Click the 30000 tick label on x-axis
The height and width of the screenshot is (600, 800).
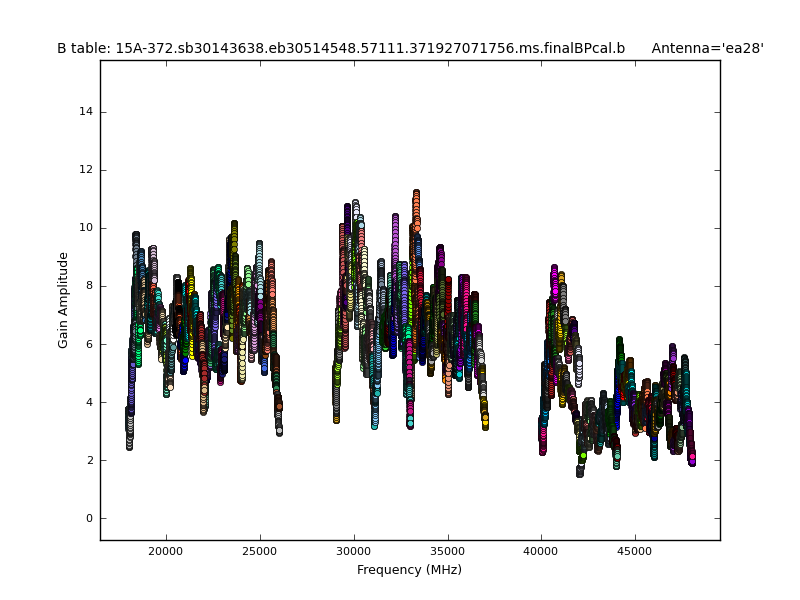click(x=354, y=550)
